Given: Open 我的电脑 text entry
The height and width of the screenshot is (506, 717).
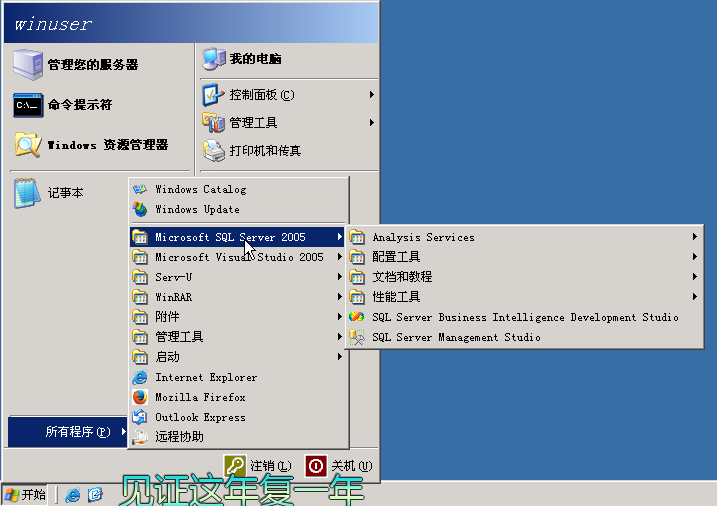Looking at the screenshot, I should click(x=256, y=59).
